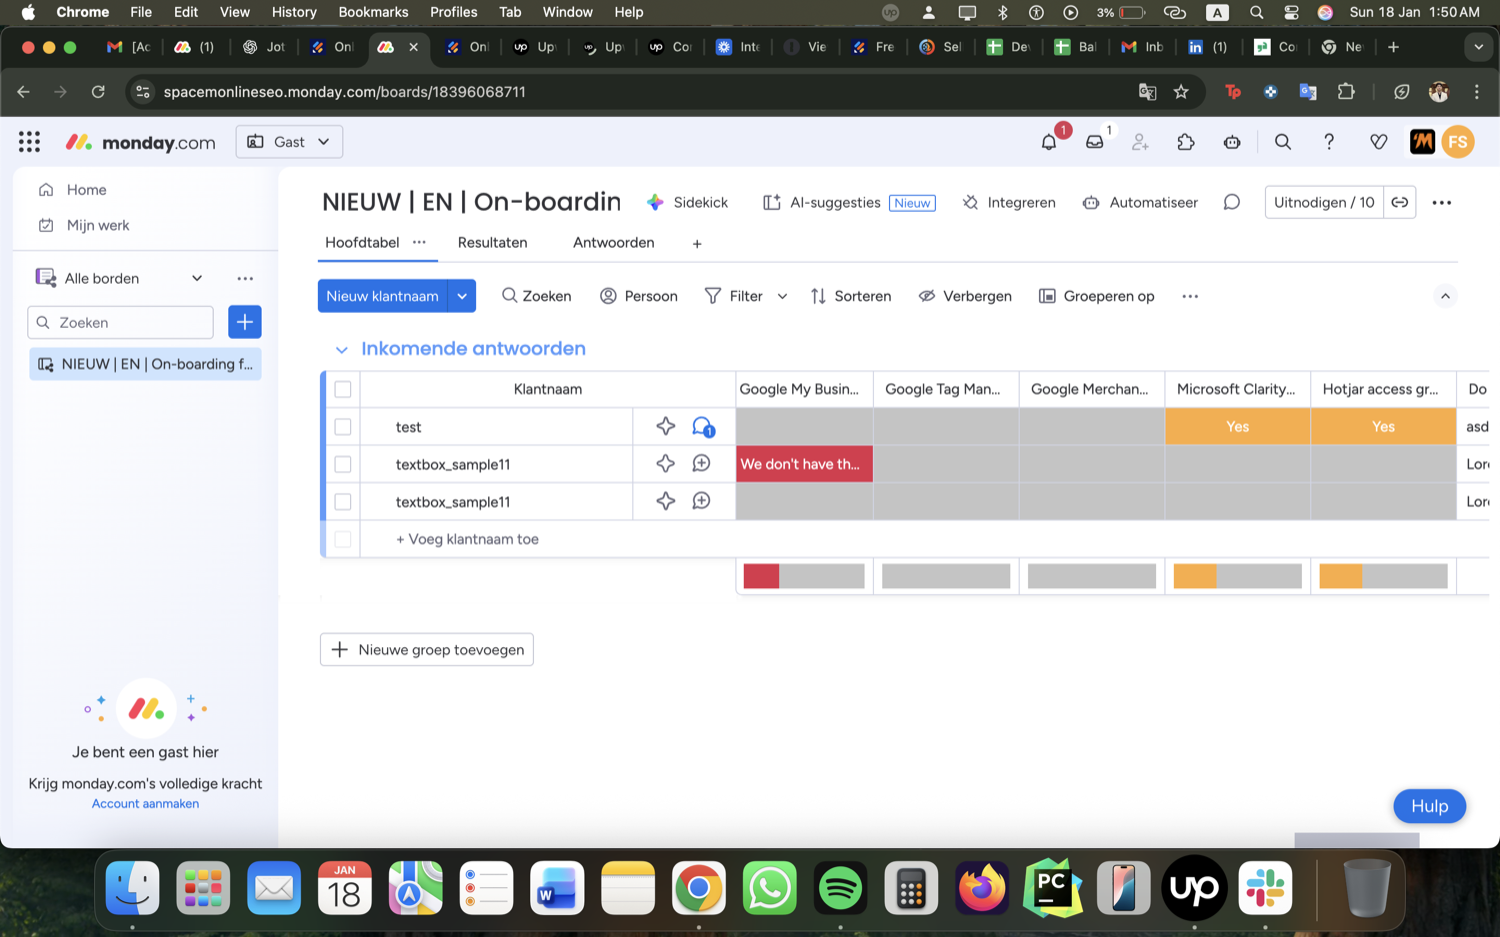Open the Filter options chevron

click(782, 296)
